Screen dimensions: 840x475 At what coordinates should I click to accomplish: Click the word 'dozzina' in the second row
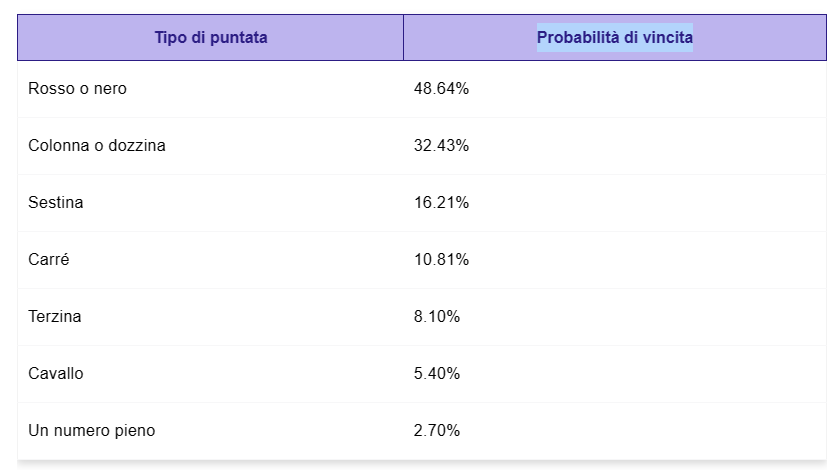pyautogui.click(x=137, y=146)
